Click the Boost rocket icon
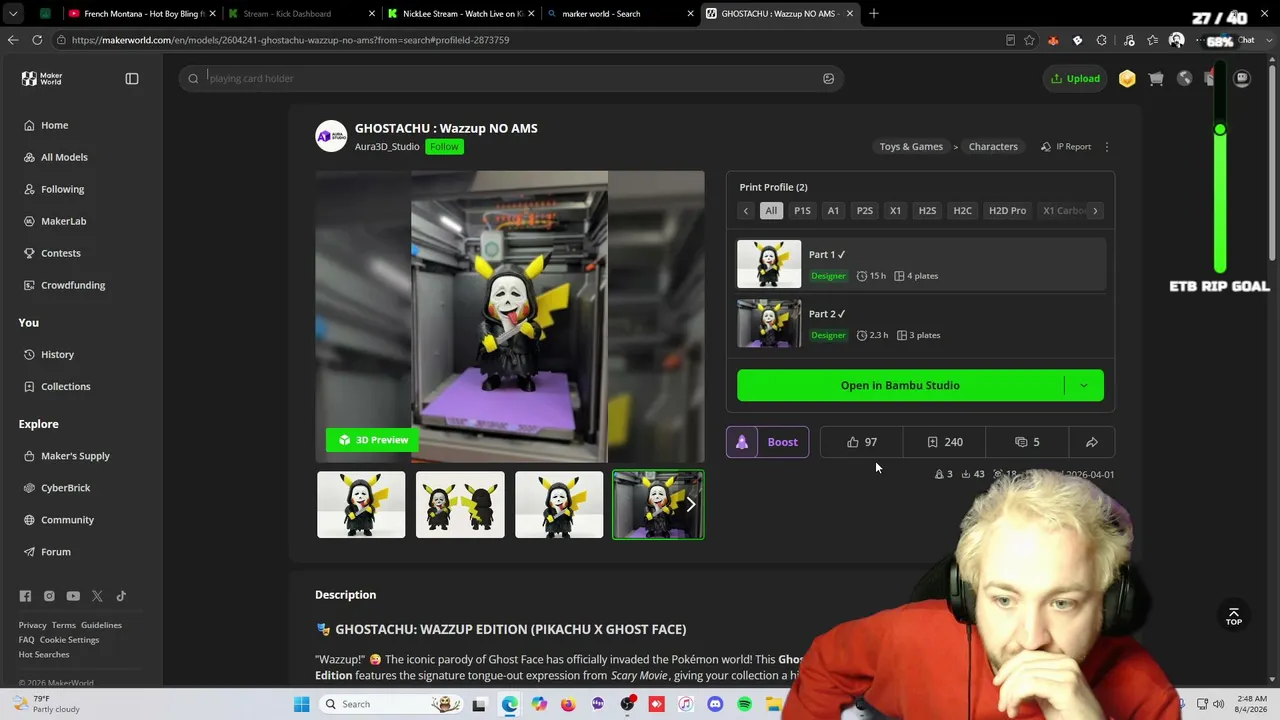This screenshot has width=1280, height=720. coord(742,442)
